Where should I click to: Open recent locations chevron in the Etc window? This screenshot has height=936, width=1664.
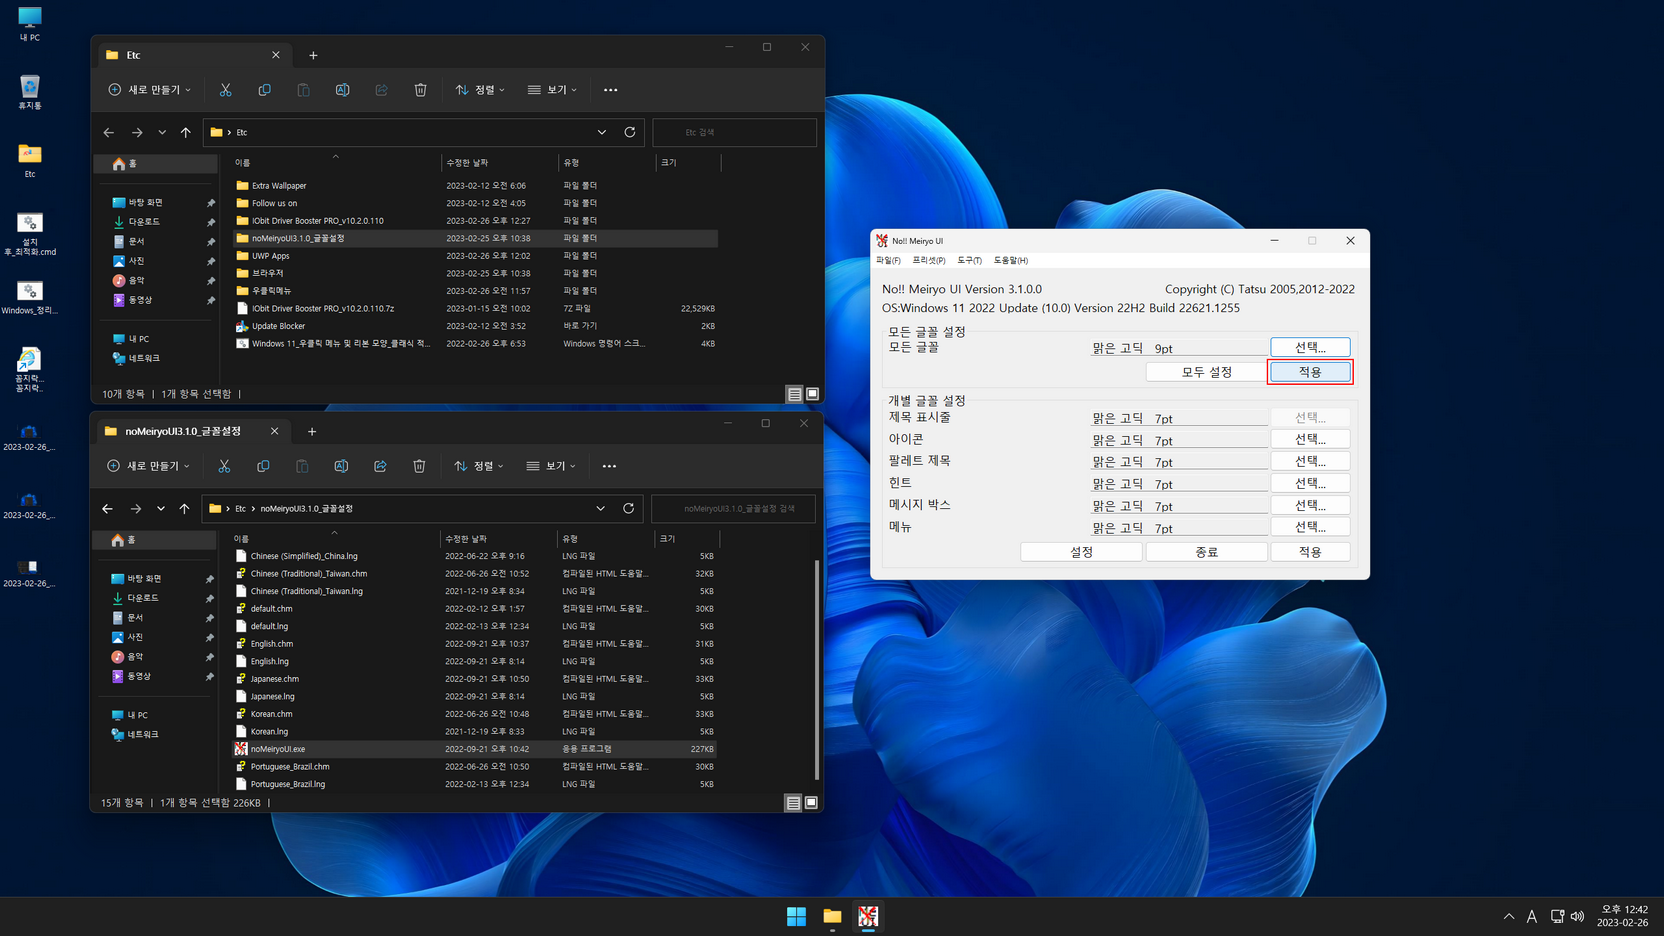click(162, 132)
